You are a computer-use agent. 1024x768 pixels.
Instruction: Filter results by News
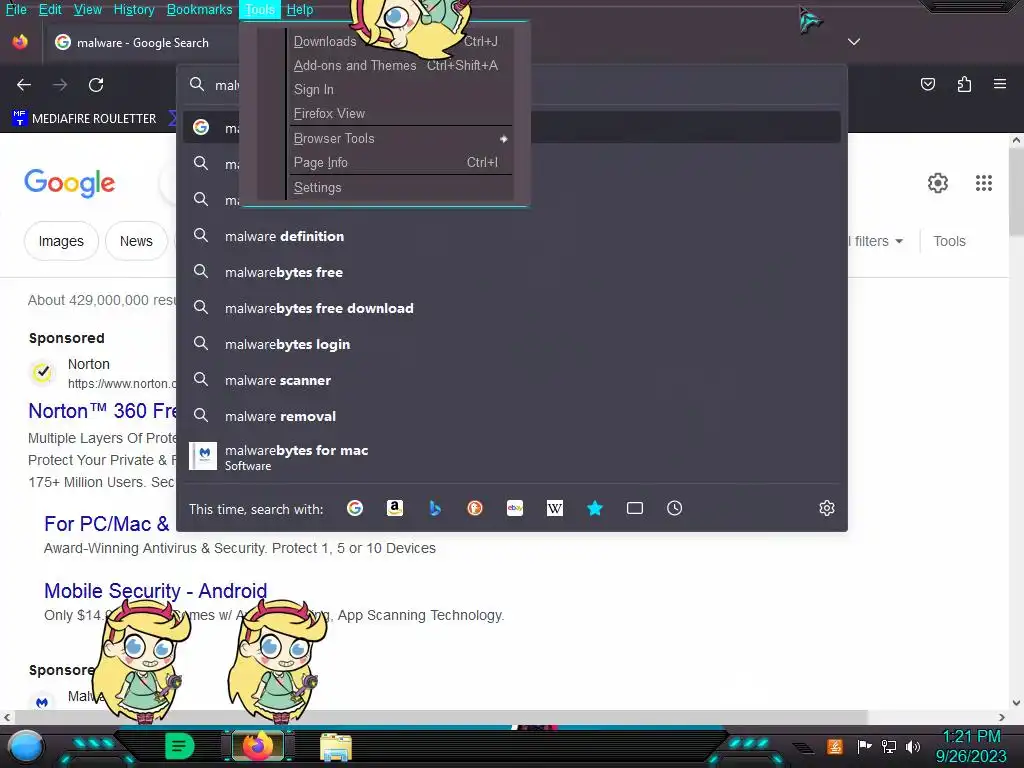click(136, 241)
